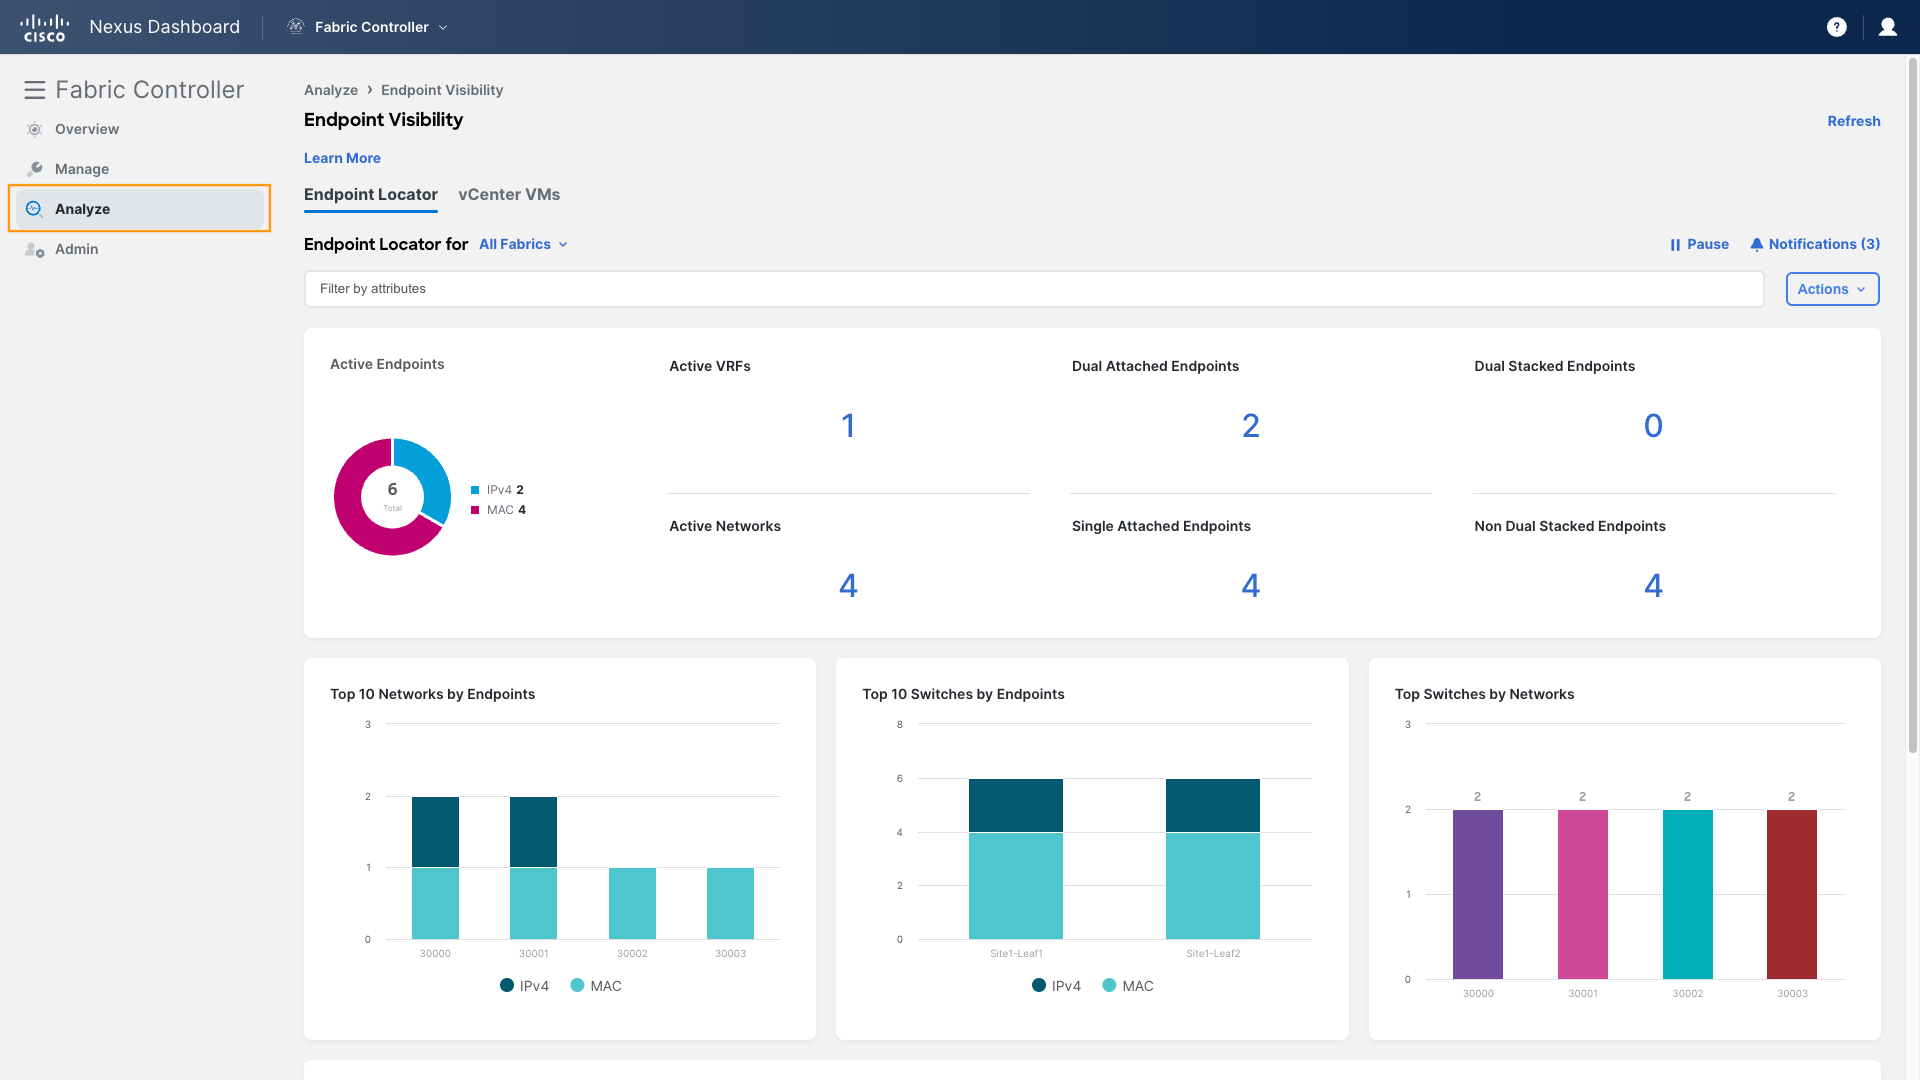Click the Analyze breadcrumb link

pyautogui.click(x=331, y=90)
